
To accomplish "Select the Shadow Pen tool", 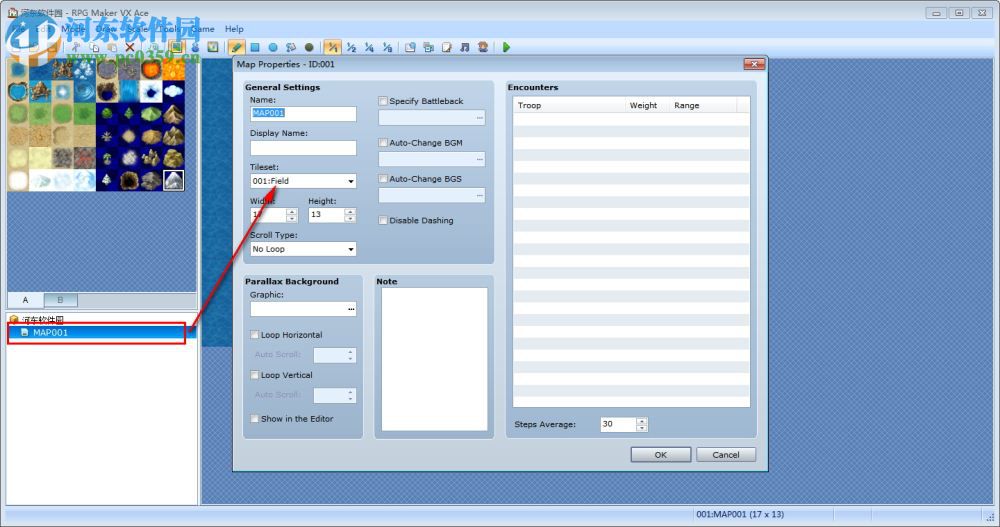I will (x=309, y=47).
